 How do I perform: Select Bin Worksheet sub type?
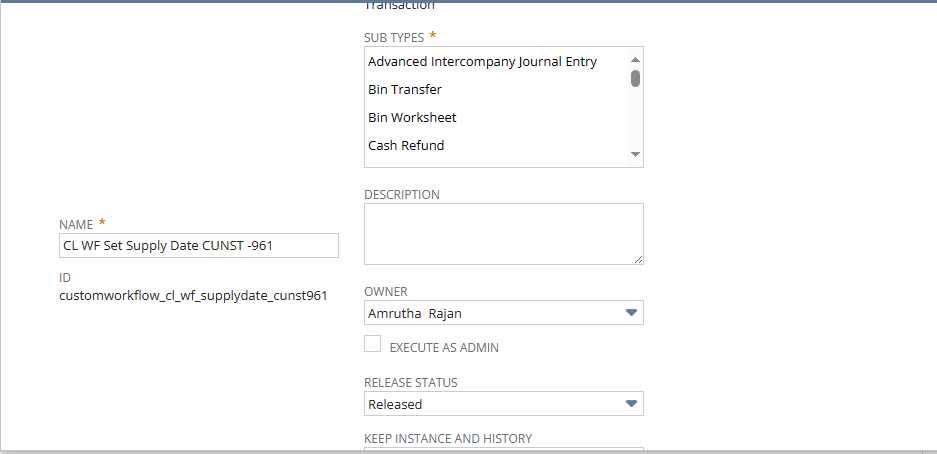pos(412,117)
